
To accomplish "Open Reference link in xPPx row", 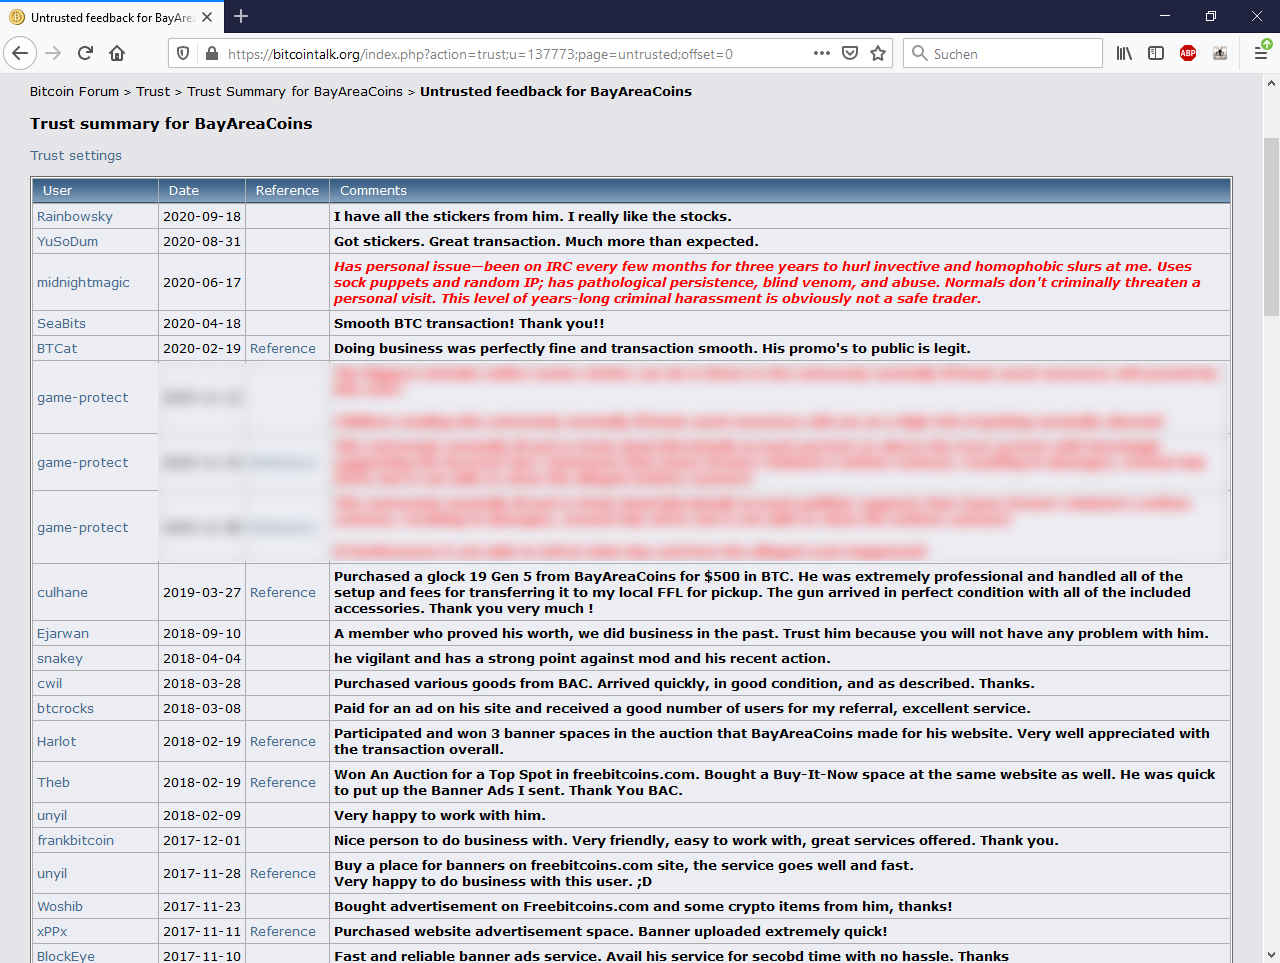I will [283, 931].
